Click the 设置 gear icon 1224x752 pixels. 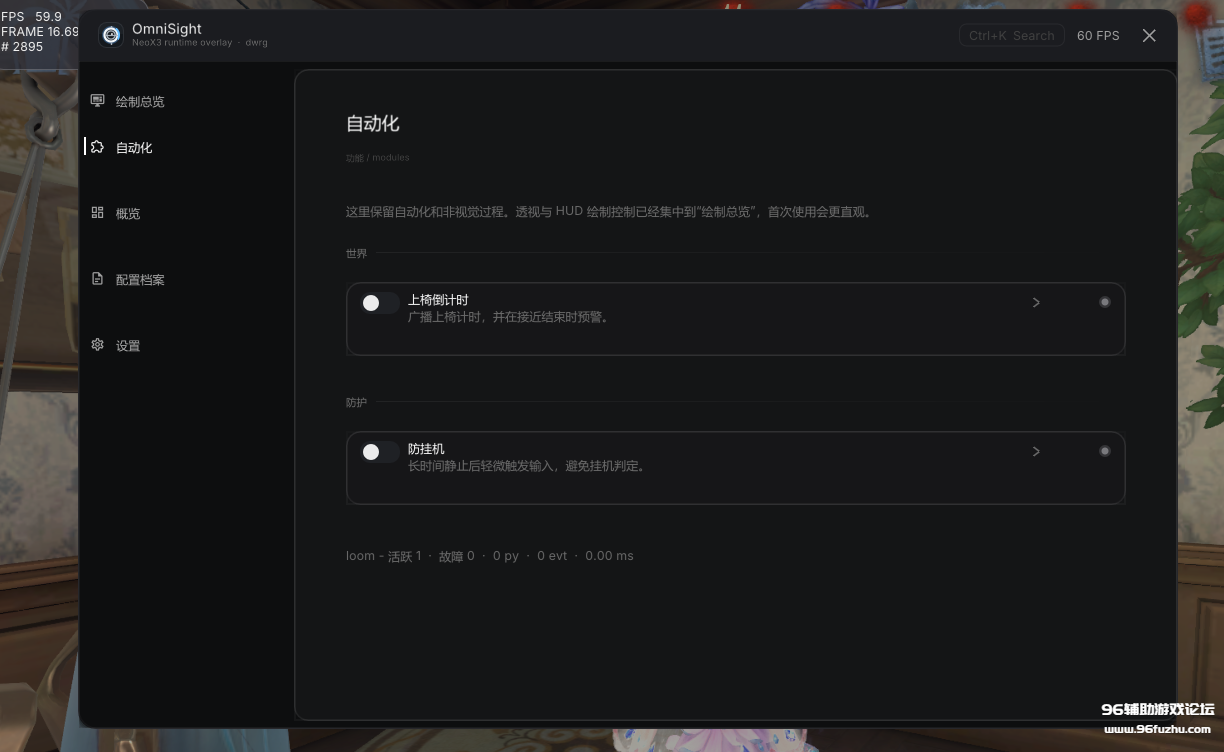(97, 344)
